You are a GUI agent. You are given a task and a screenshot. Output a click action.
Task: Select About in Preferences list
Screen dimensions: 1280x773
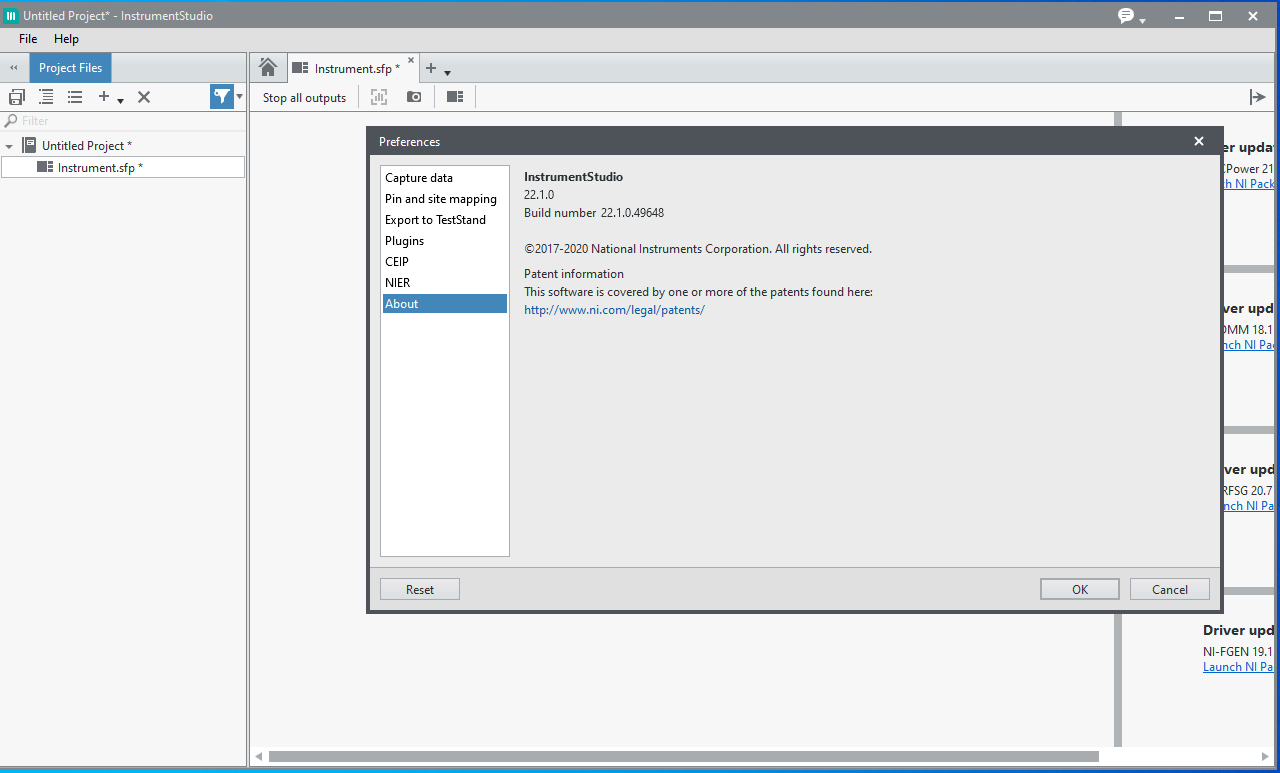tap(445, 304)
